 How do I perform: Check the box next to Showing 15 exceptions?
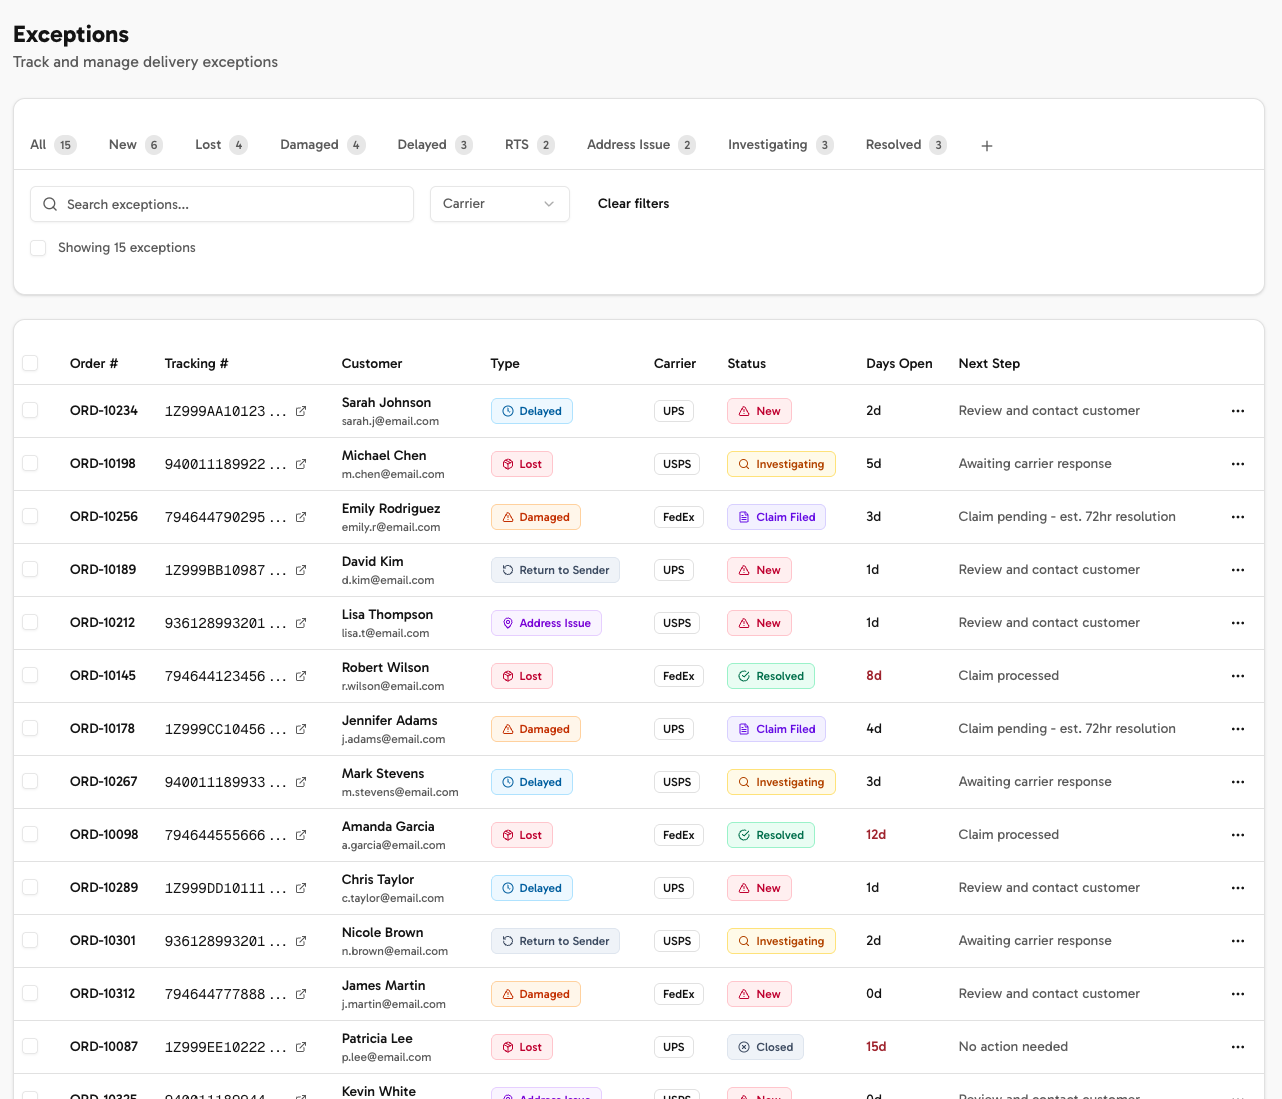pyautogui.click(x=37, y=247)
